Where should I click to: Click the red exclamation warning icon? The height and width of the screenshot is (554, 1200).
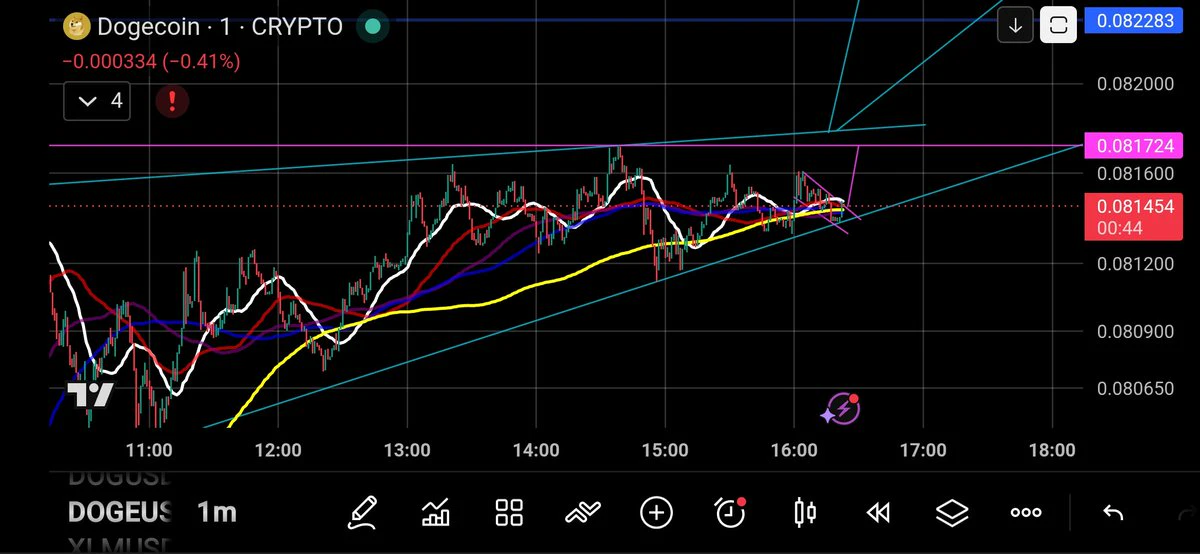(x=173, y=101)
